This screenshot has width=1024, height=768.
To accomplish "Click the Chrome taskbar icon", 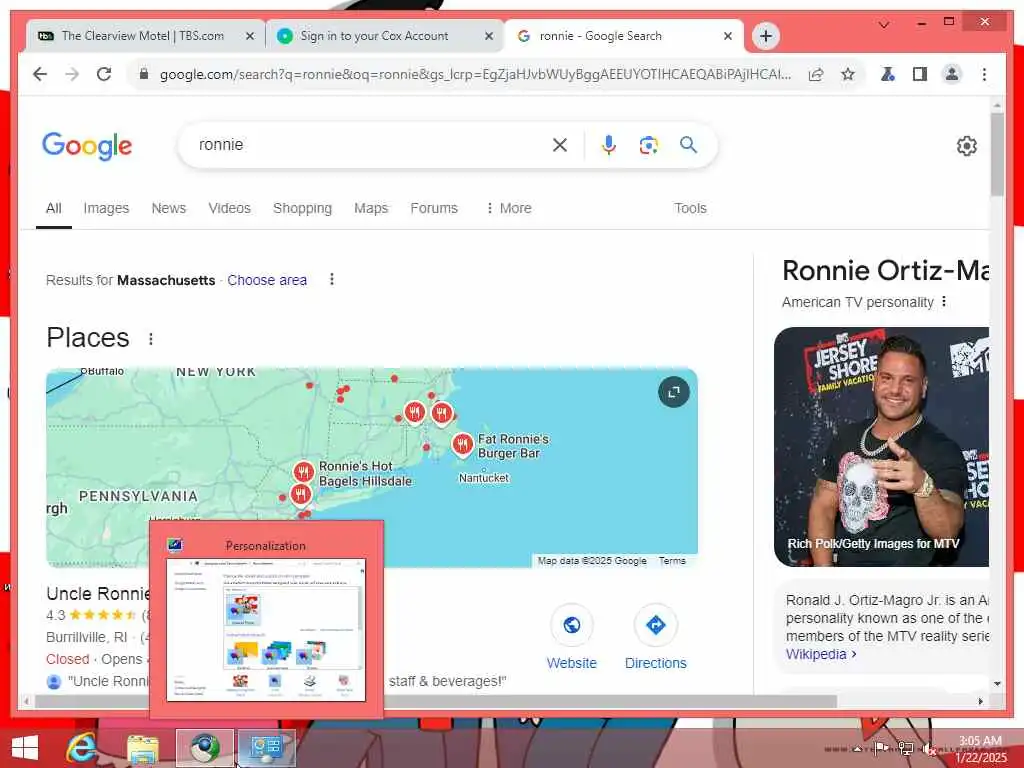I will tap(205, 748).
